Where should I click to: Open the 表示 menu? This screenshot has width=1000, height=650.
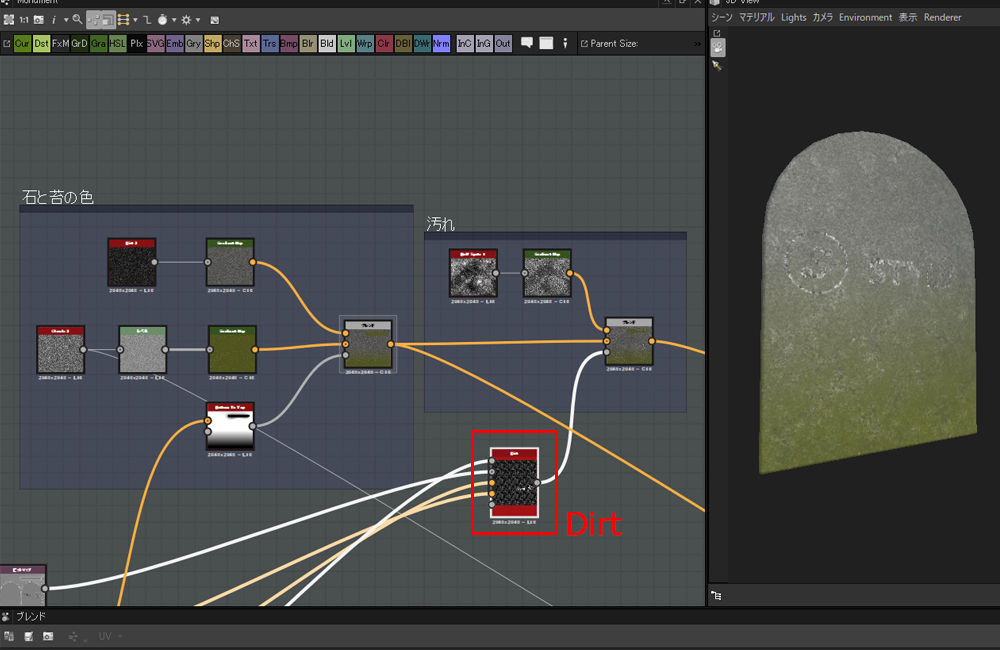click(908, 17)
